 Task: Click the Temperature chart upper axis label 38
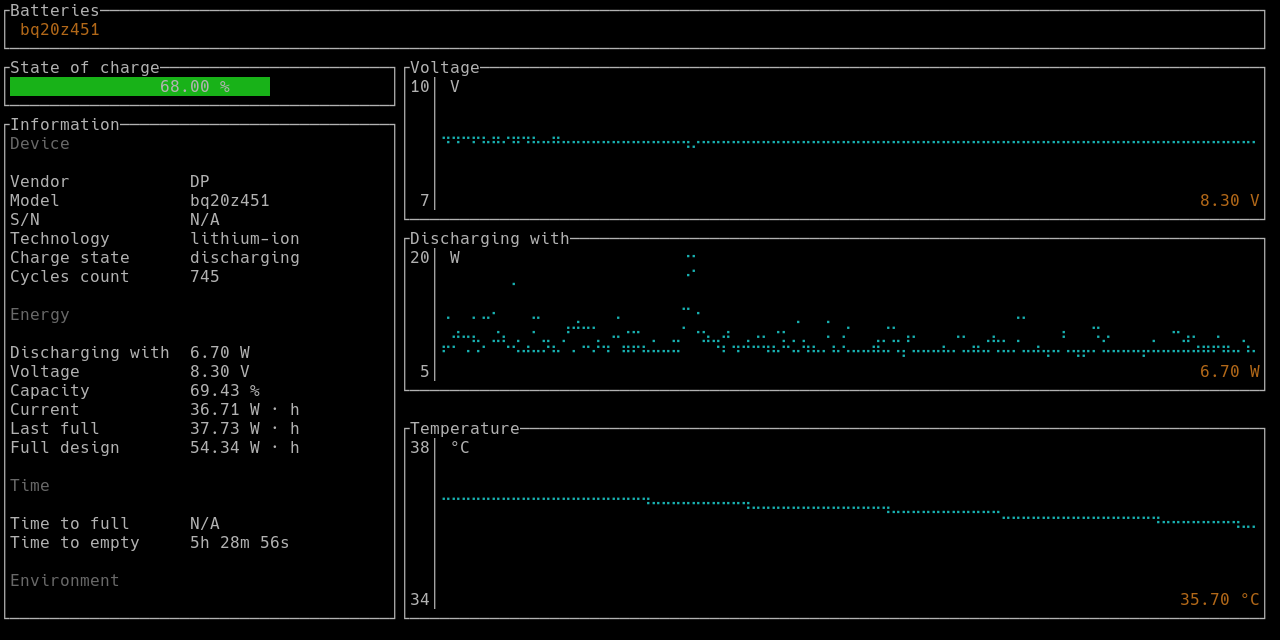pyautogui.click(x=420, y=448)
